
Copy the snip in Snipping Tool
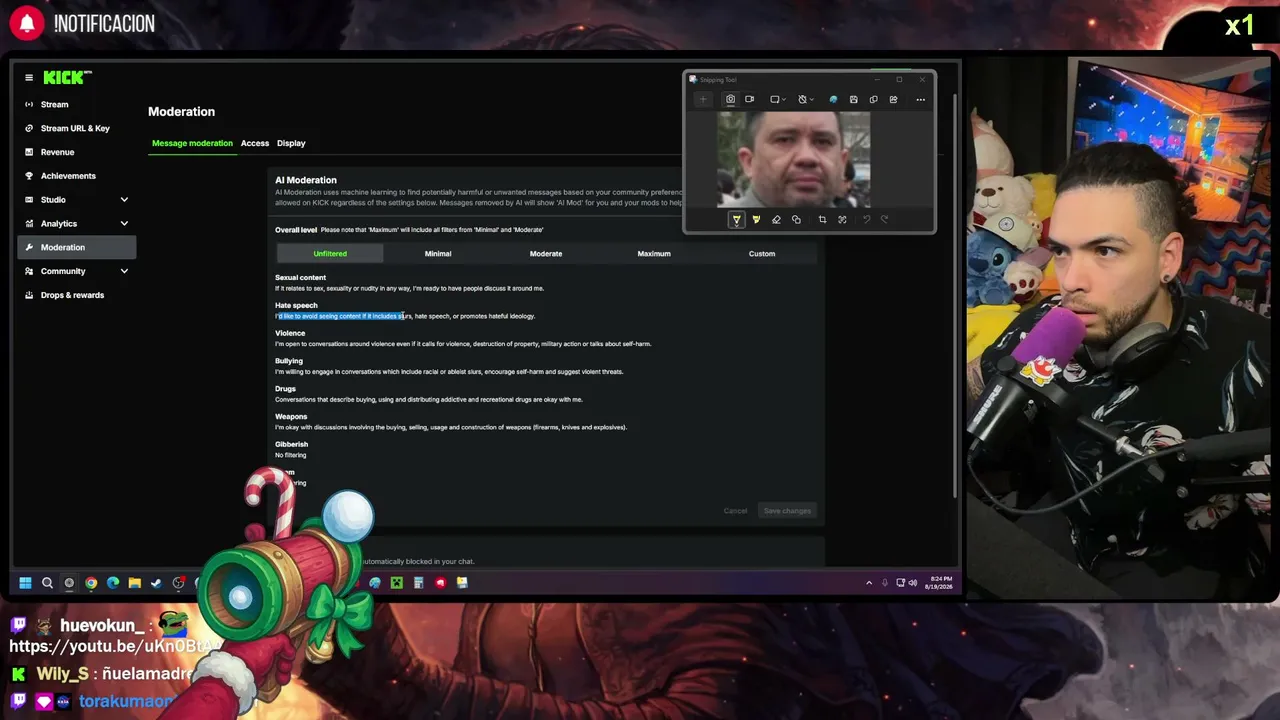pyautogui.click(x=873, y=99)
